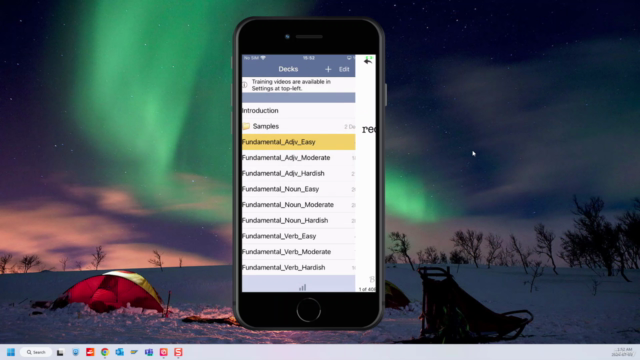This screenshot has height=360, width=640.
Task: Tap the plus icon to add a deck
Action: (328, 69)
